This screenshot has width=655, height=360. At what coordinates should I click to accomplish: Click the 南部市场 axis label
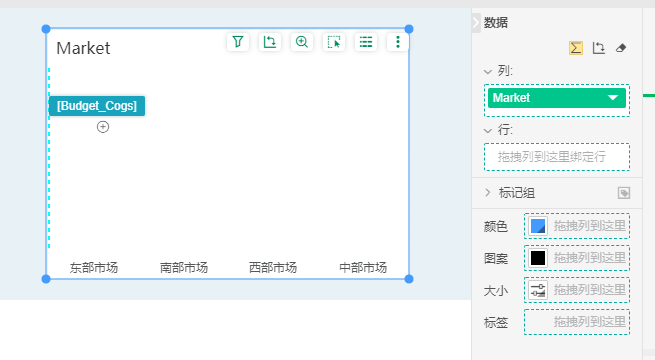click(184, 267)
